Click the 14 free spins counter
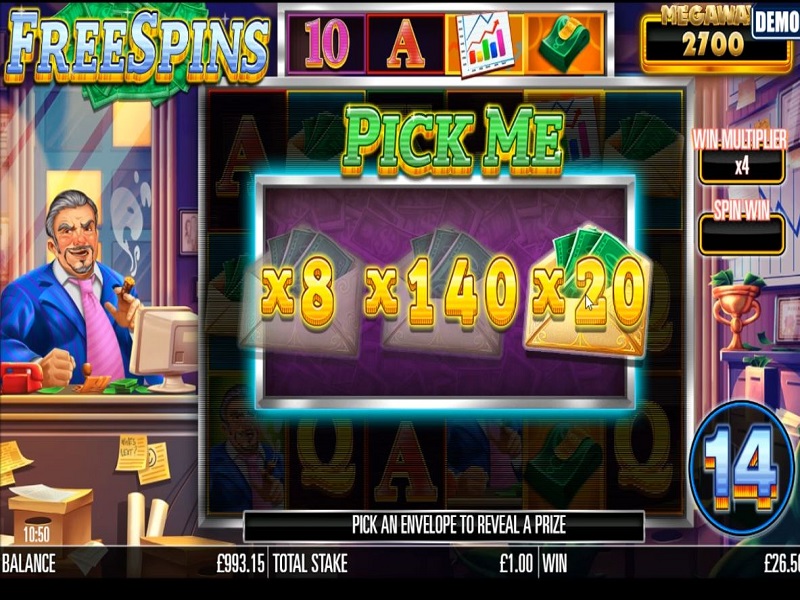The width and height of the screenshot is (800, 600). click(742, 467)
